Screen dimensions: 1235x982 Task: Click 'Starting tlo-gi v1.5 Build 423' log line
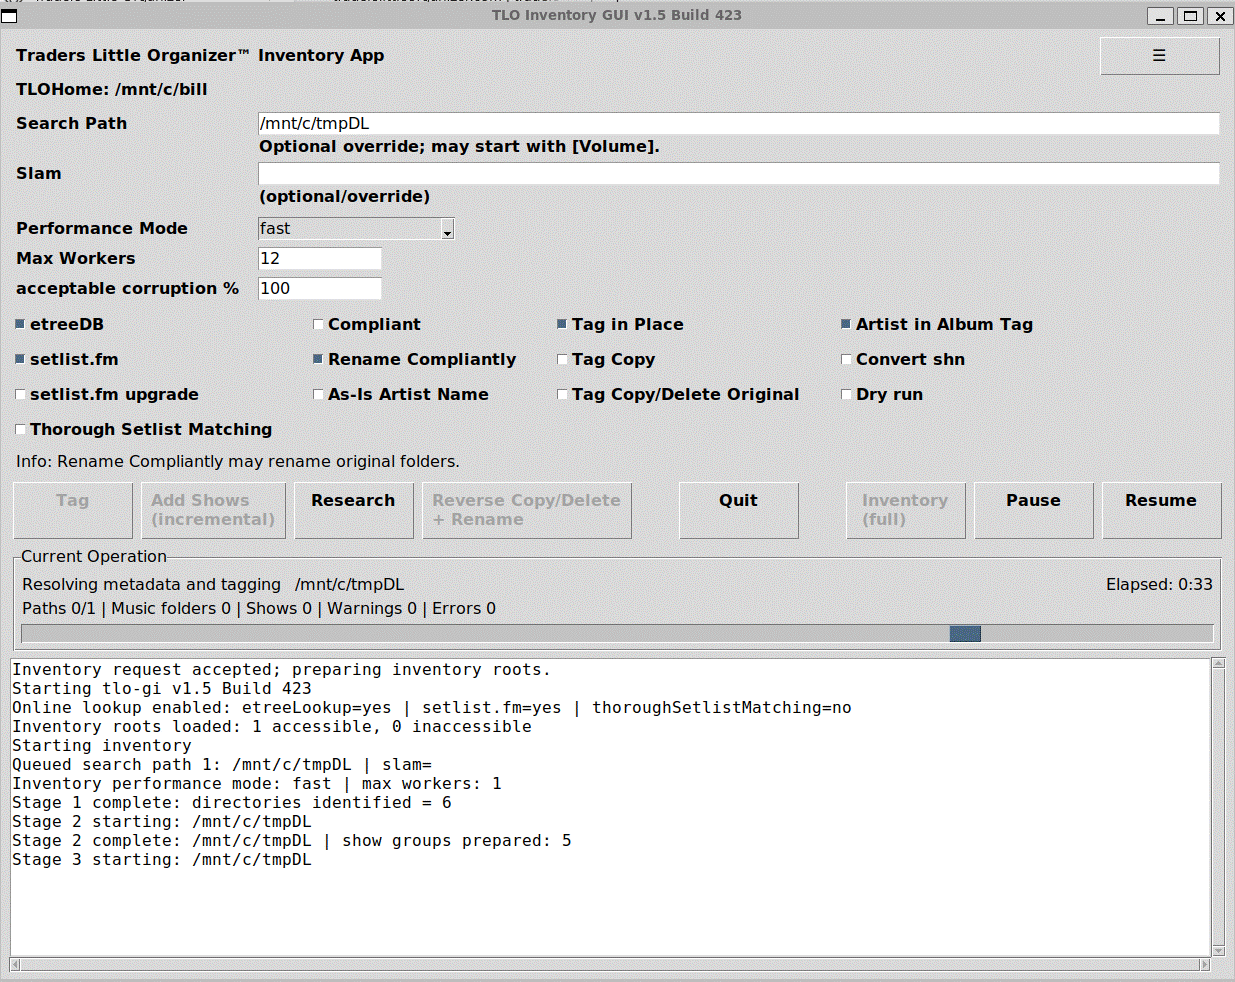pyautogui.click(x=162, y=689)
